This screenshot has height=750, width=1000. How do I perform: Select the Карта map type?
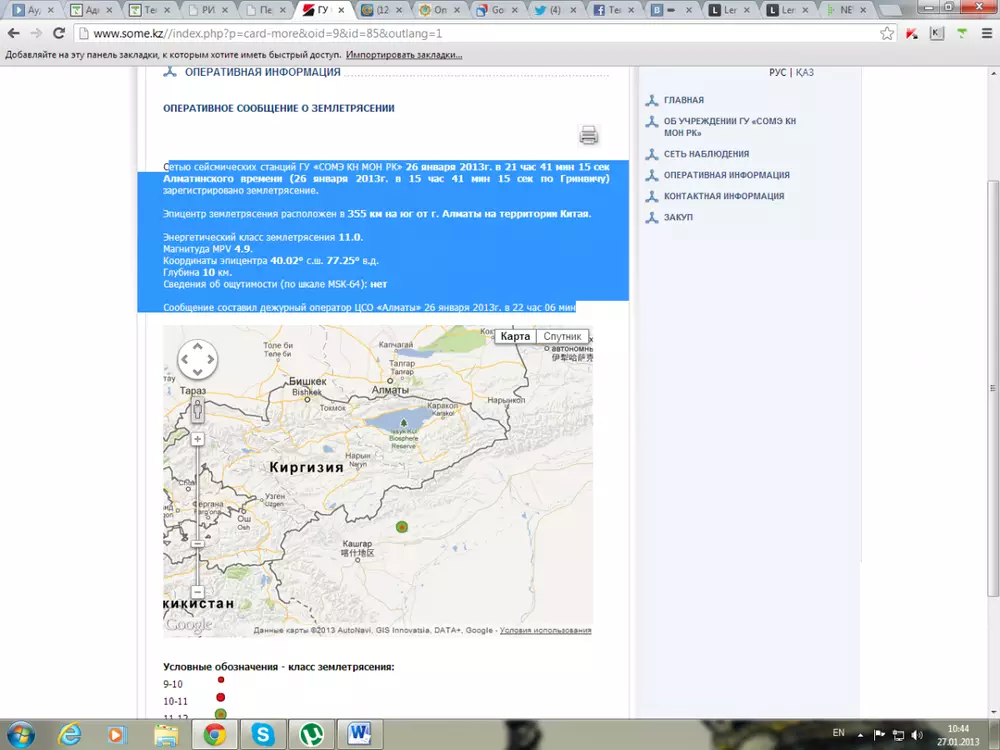[x=515, y=337]
